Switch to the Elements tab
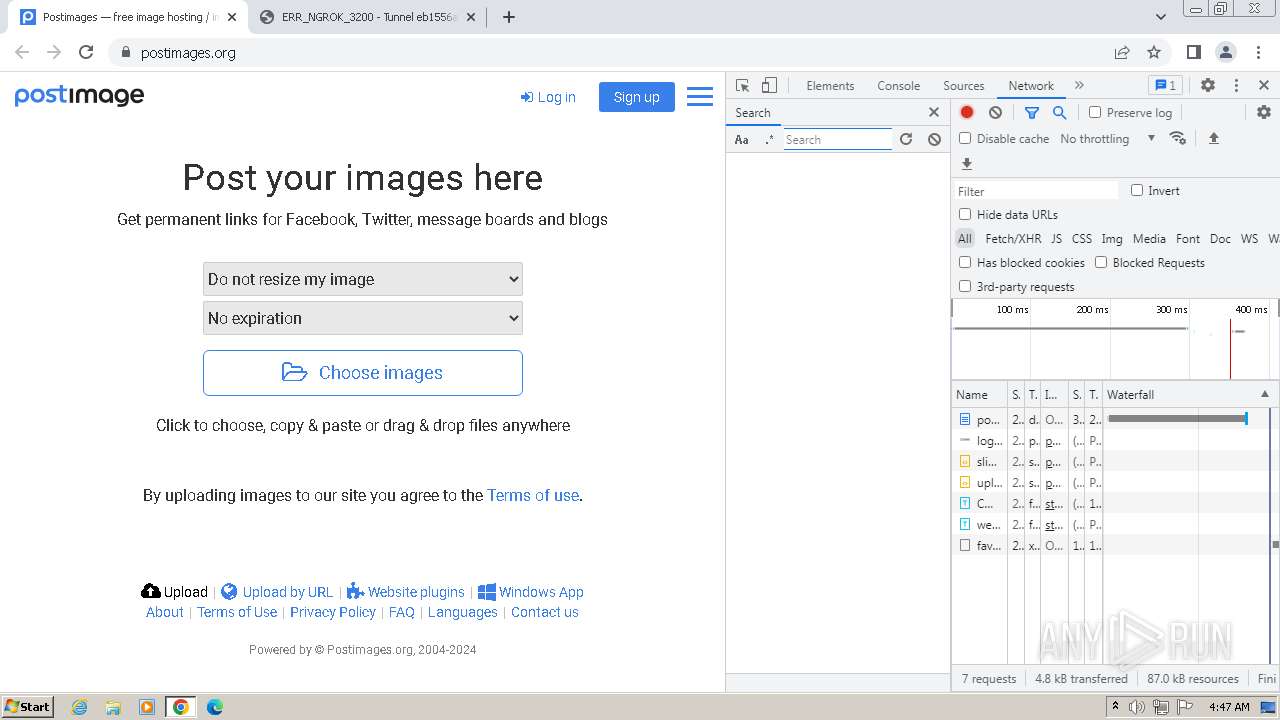Screen dimensions: 1280x720 (x=830, y=86)
